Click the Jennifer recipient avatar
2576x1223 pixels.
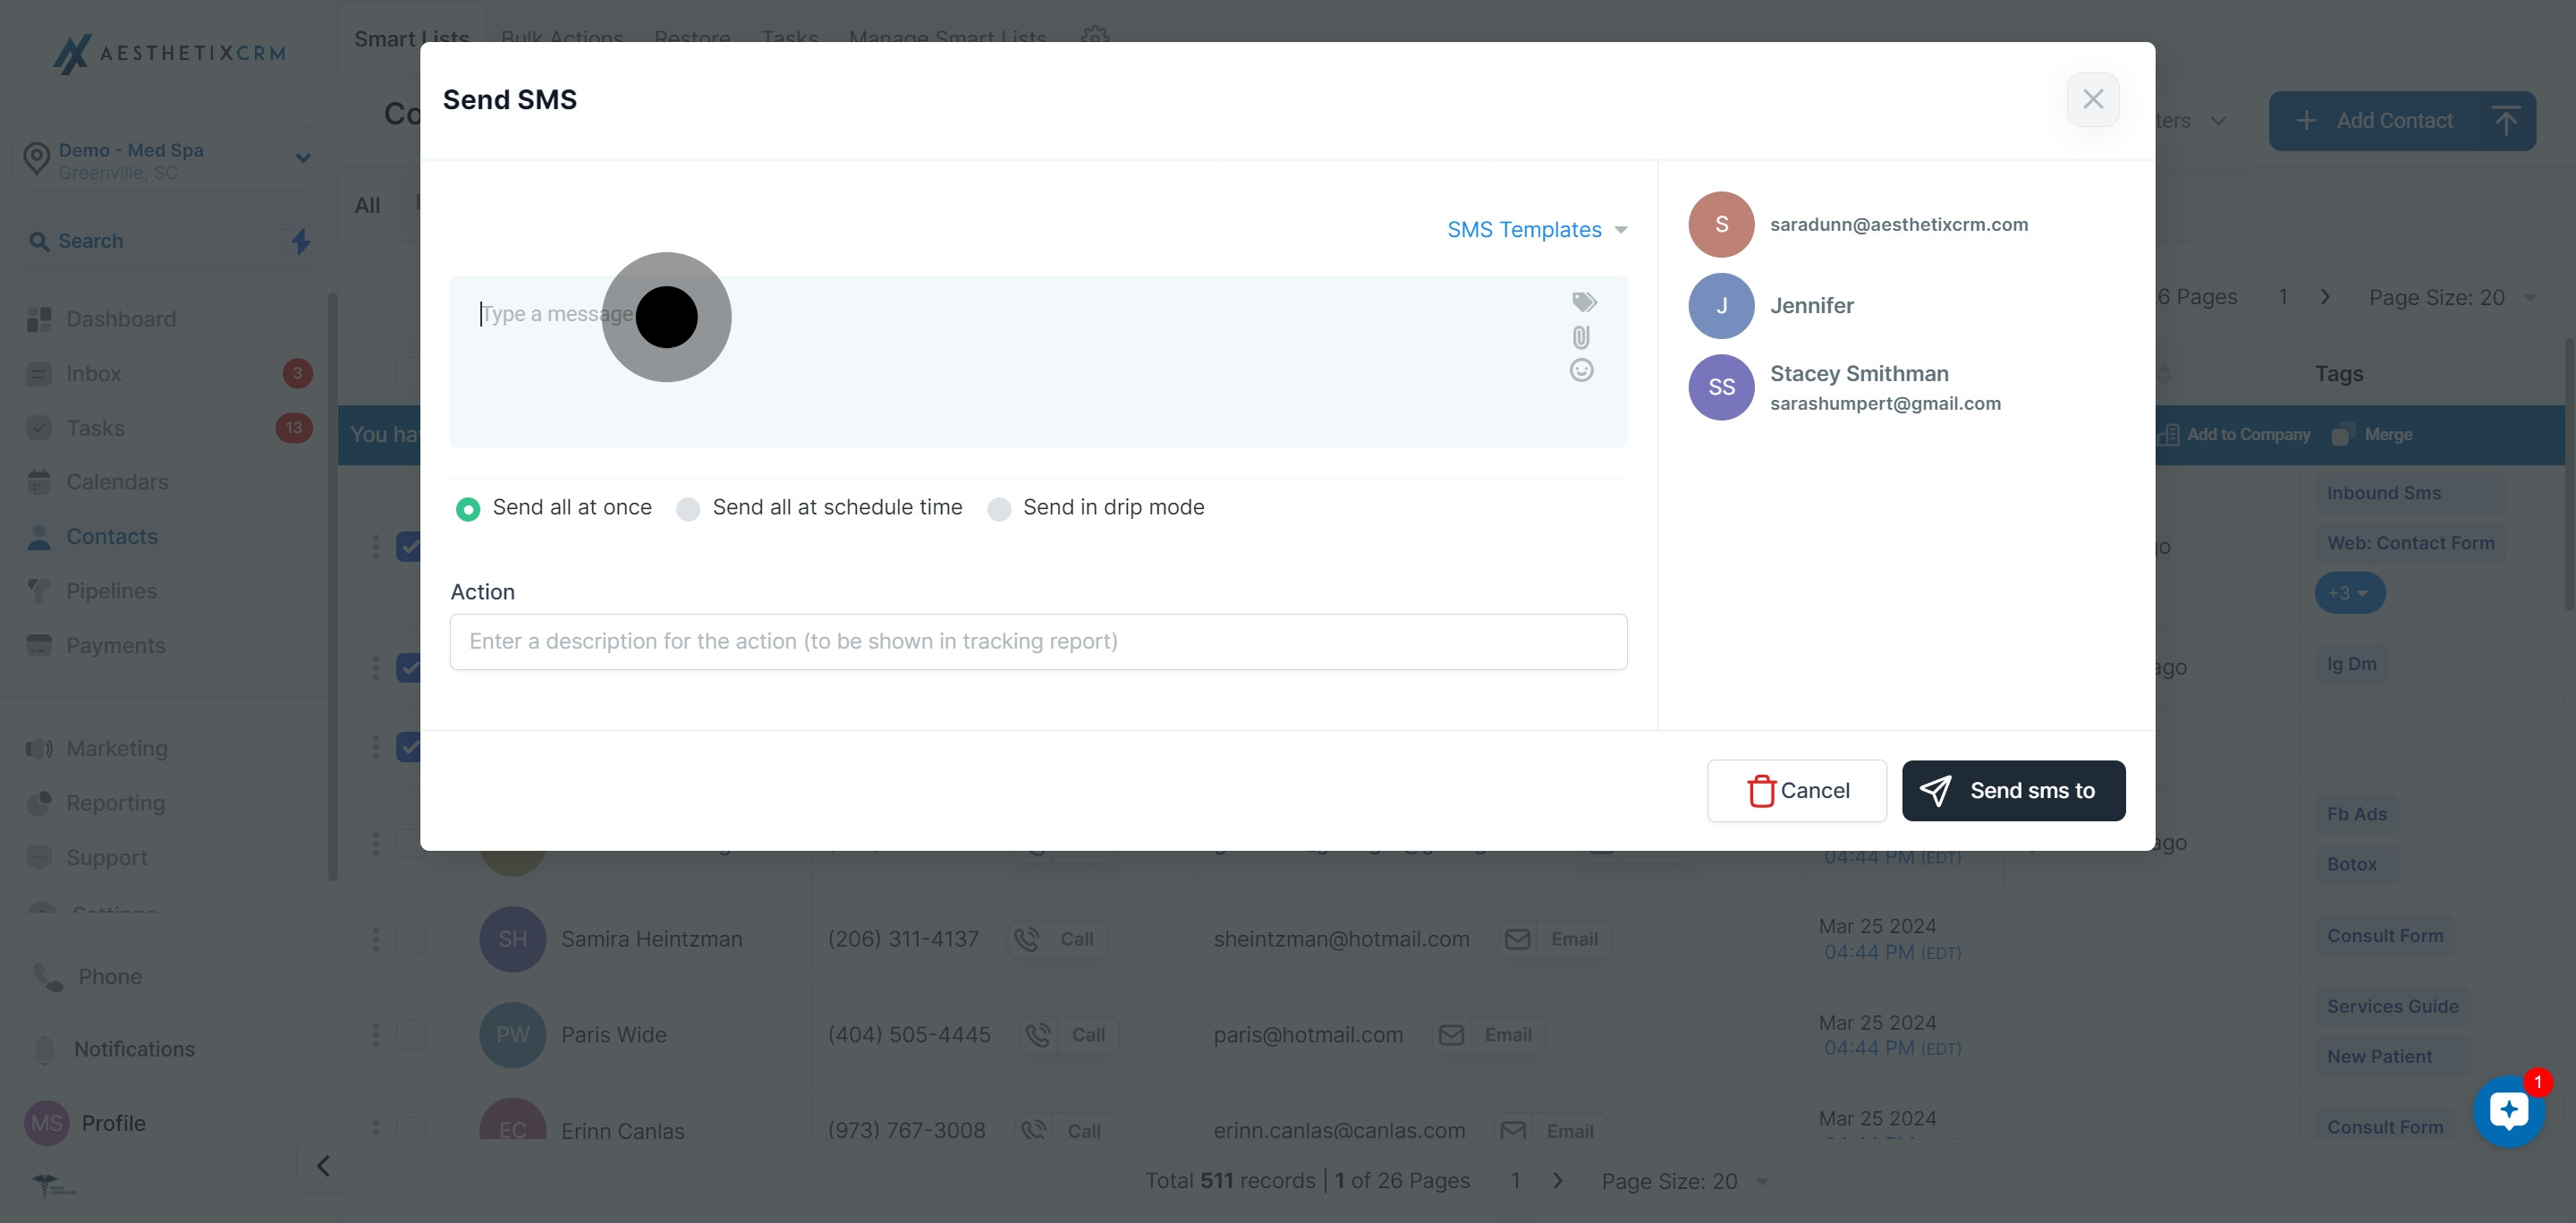coord(1721,306)
